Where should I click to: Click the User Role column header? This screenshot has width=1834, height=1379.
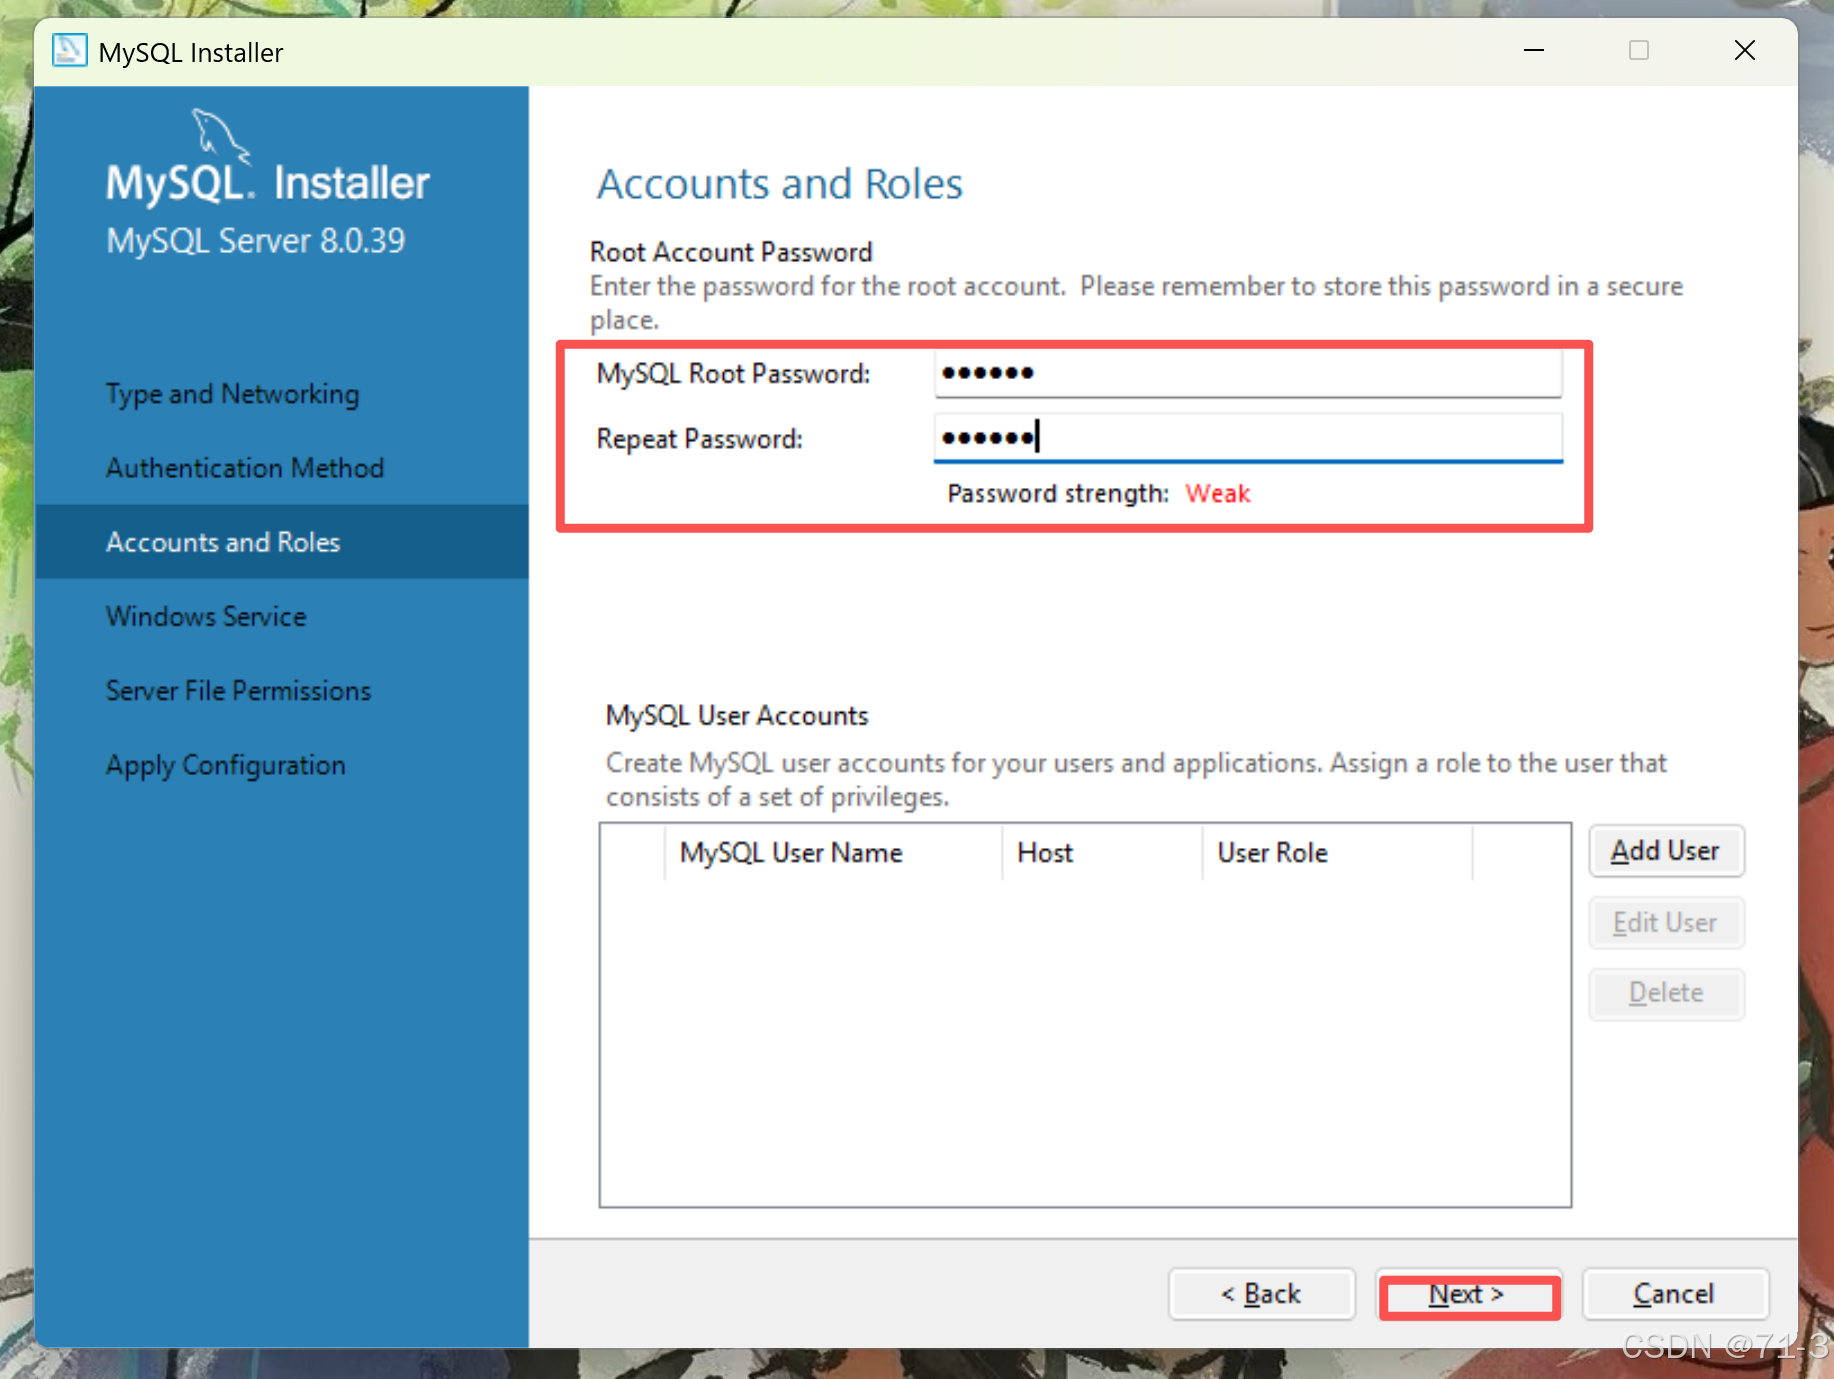[1337, 853]
